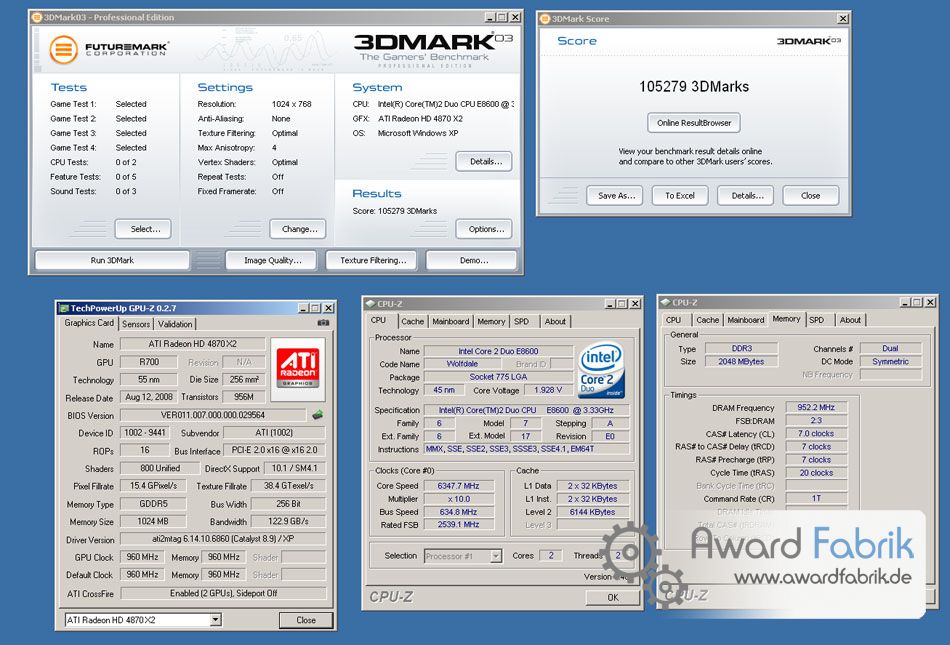Click the '105279 3DMarks' score text
Viewport: 950px width, 645px height.
[x=694, y=87]
